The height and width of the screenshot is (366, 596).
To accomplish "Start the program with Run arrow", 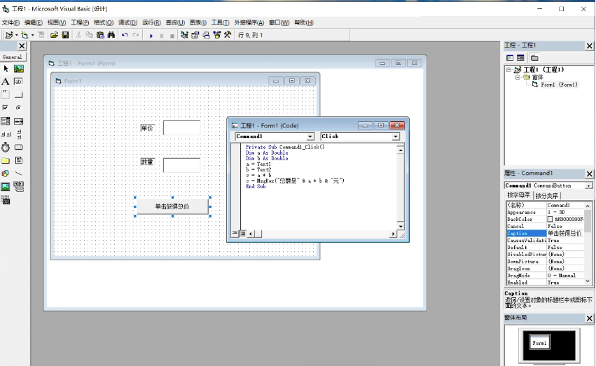I will click(x=151, y=36).
